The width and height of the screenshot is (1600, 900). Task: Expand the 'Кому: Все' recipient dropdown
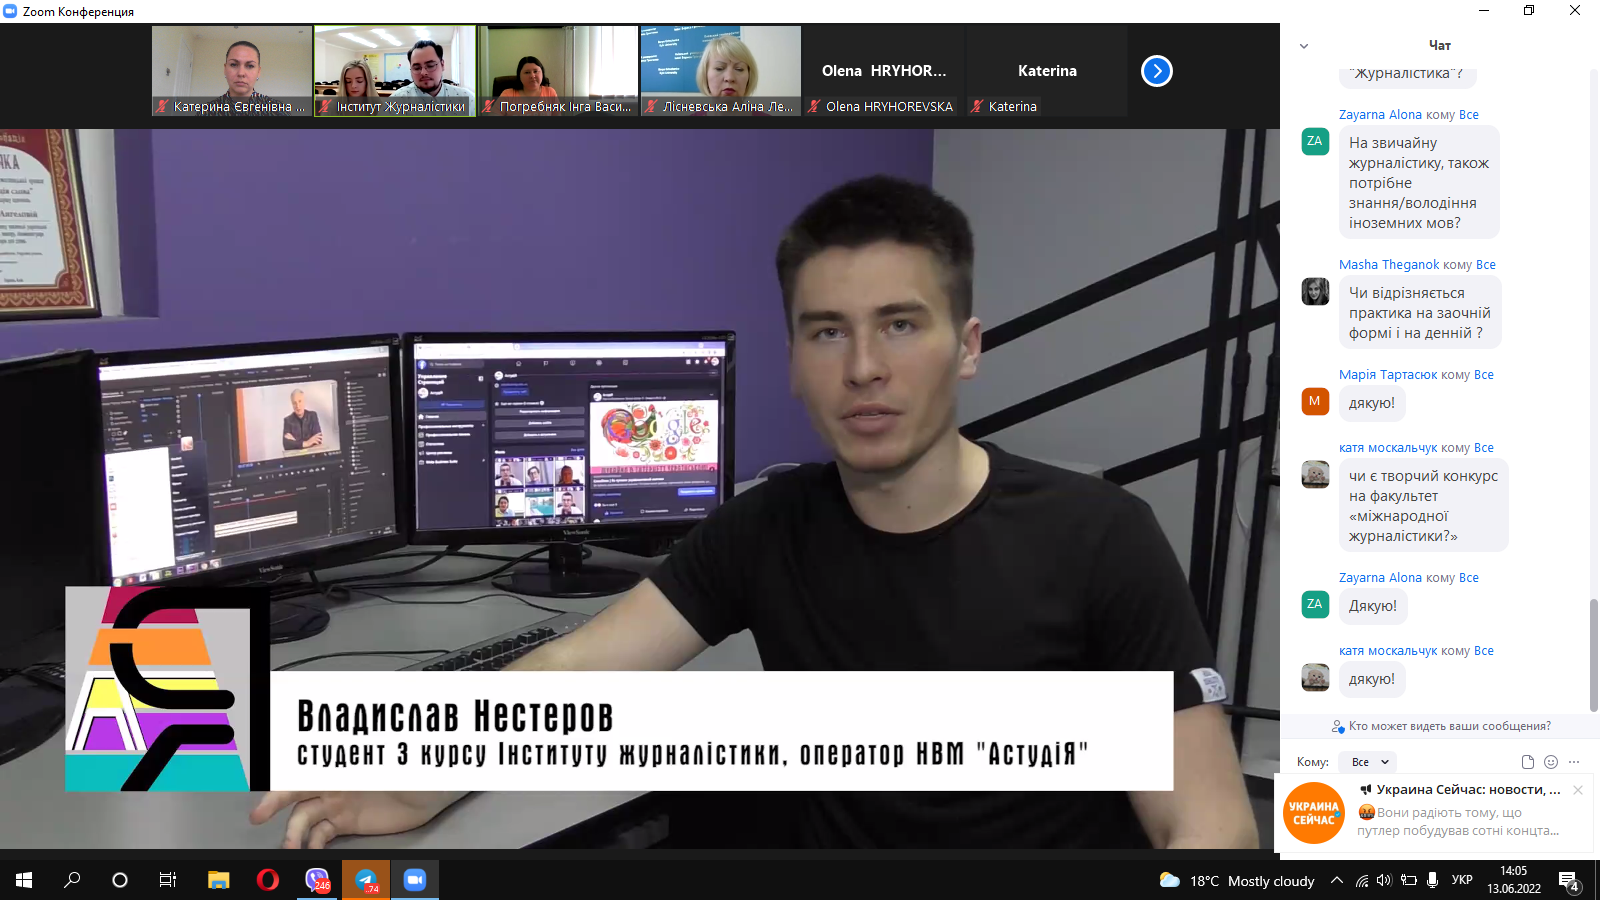click(1369, 762)
